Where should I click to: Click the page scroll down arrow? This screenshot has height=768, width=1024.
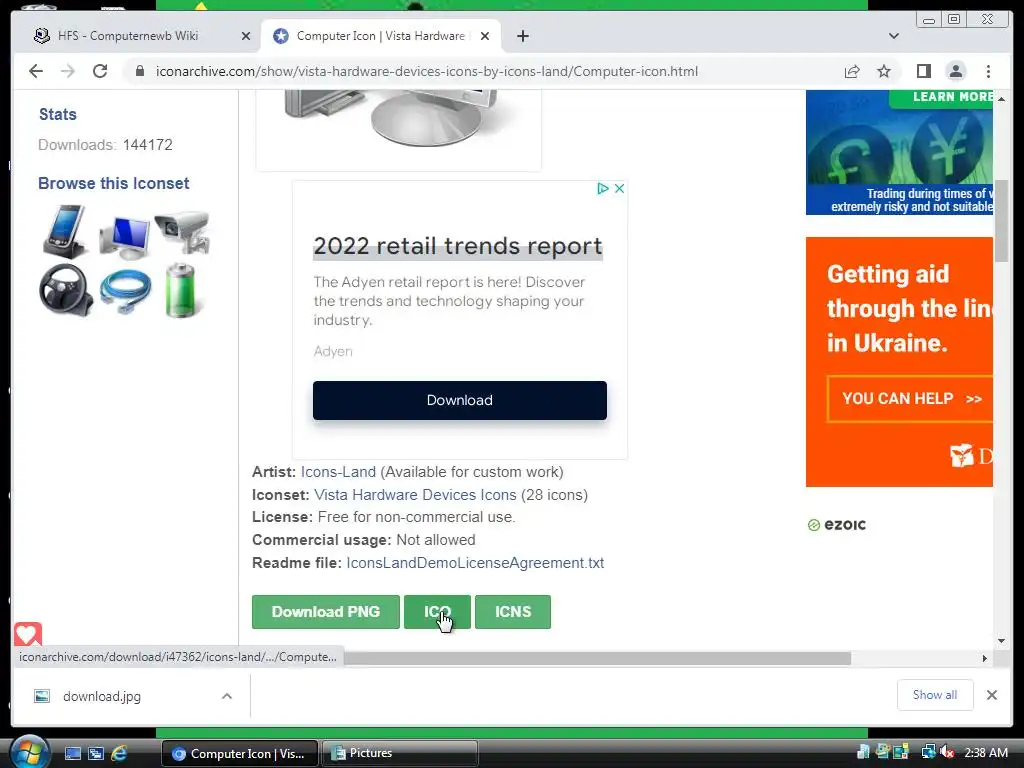pos(1001,641)
